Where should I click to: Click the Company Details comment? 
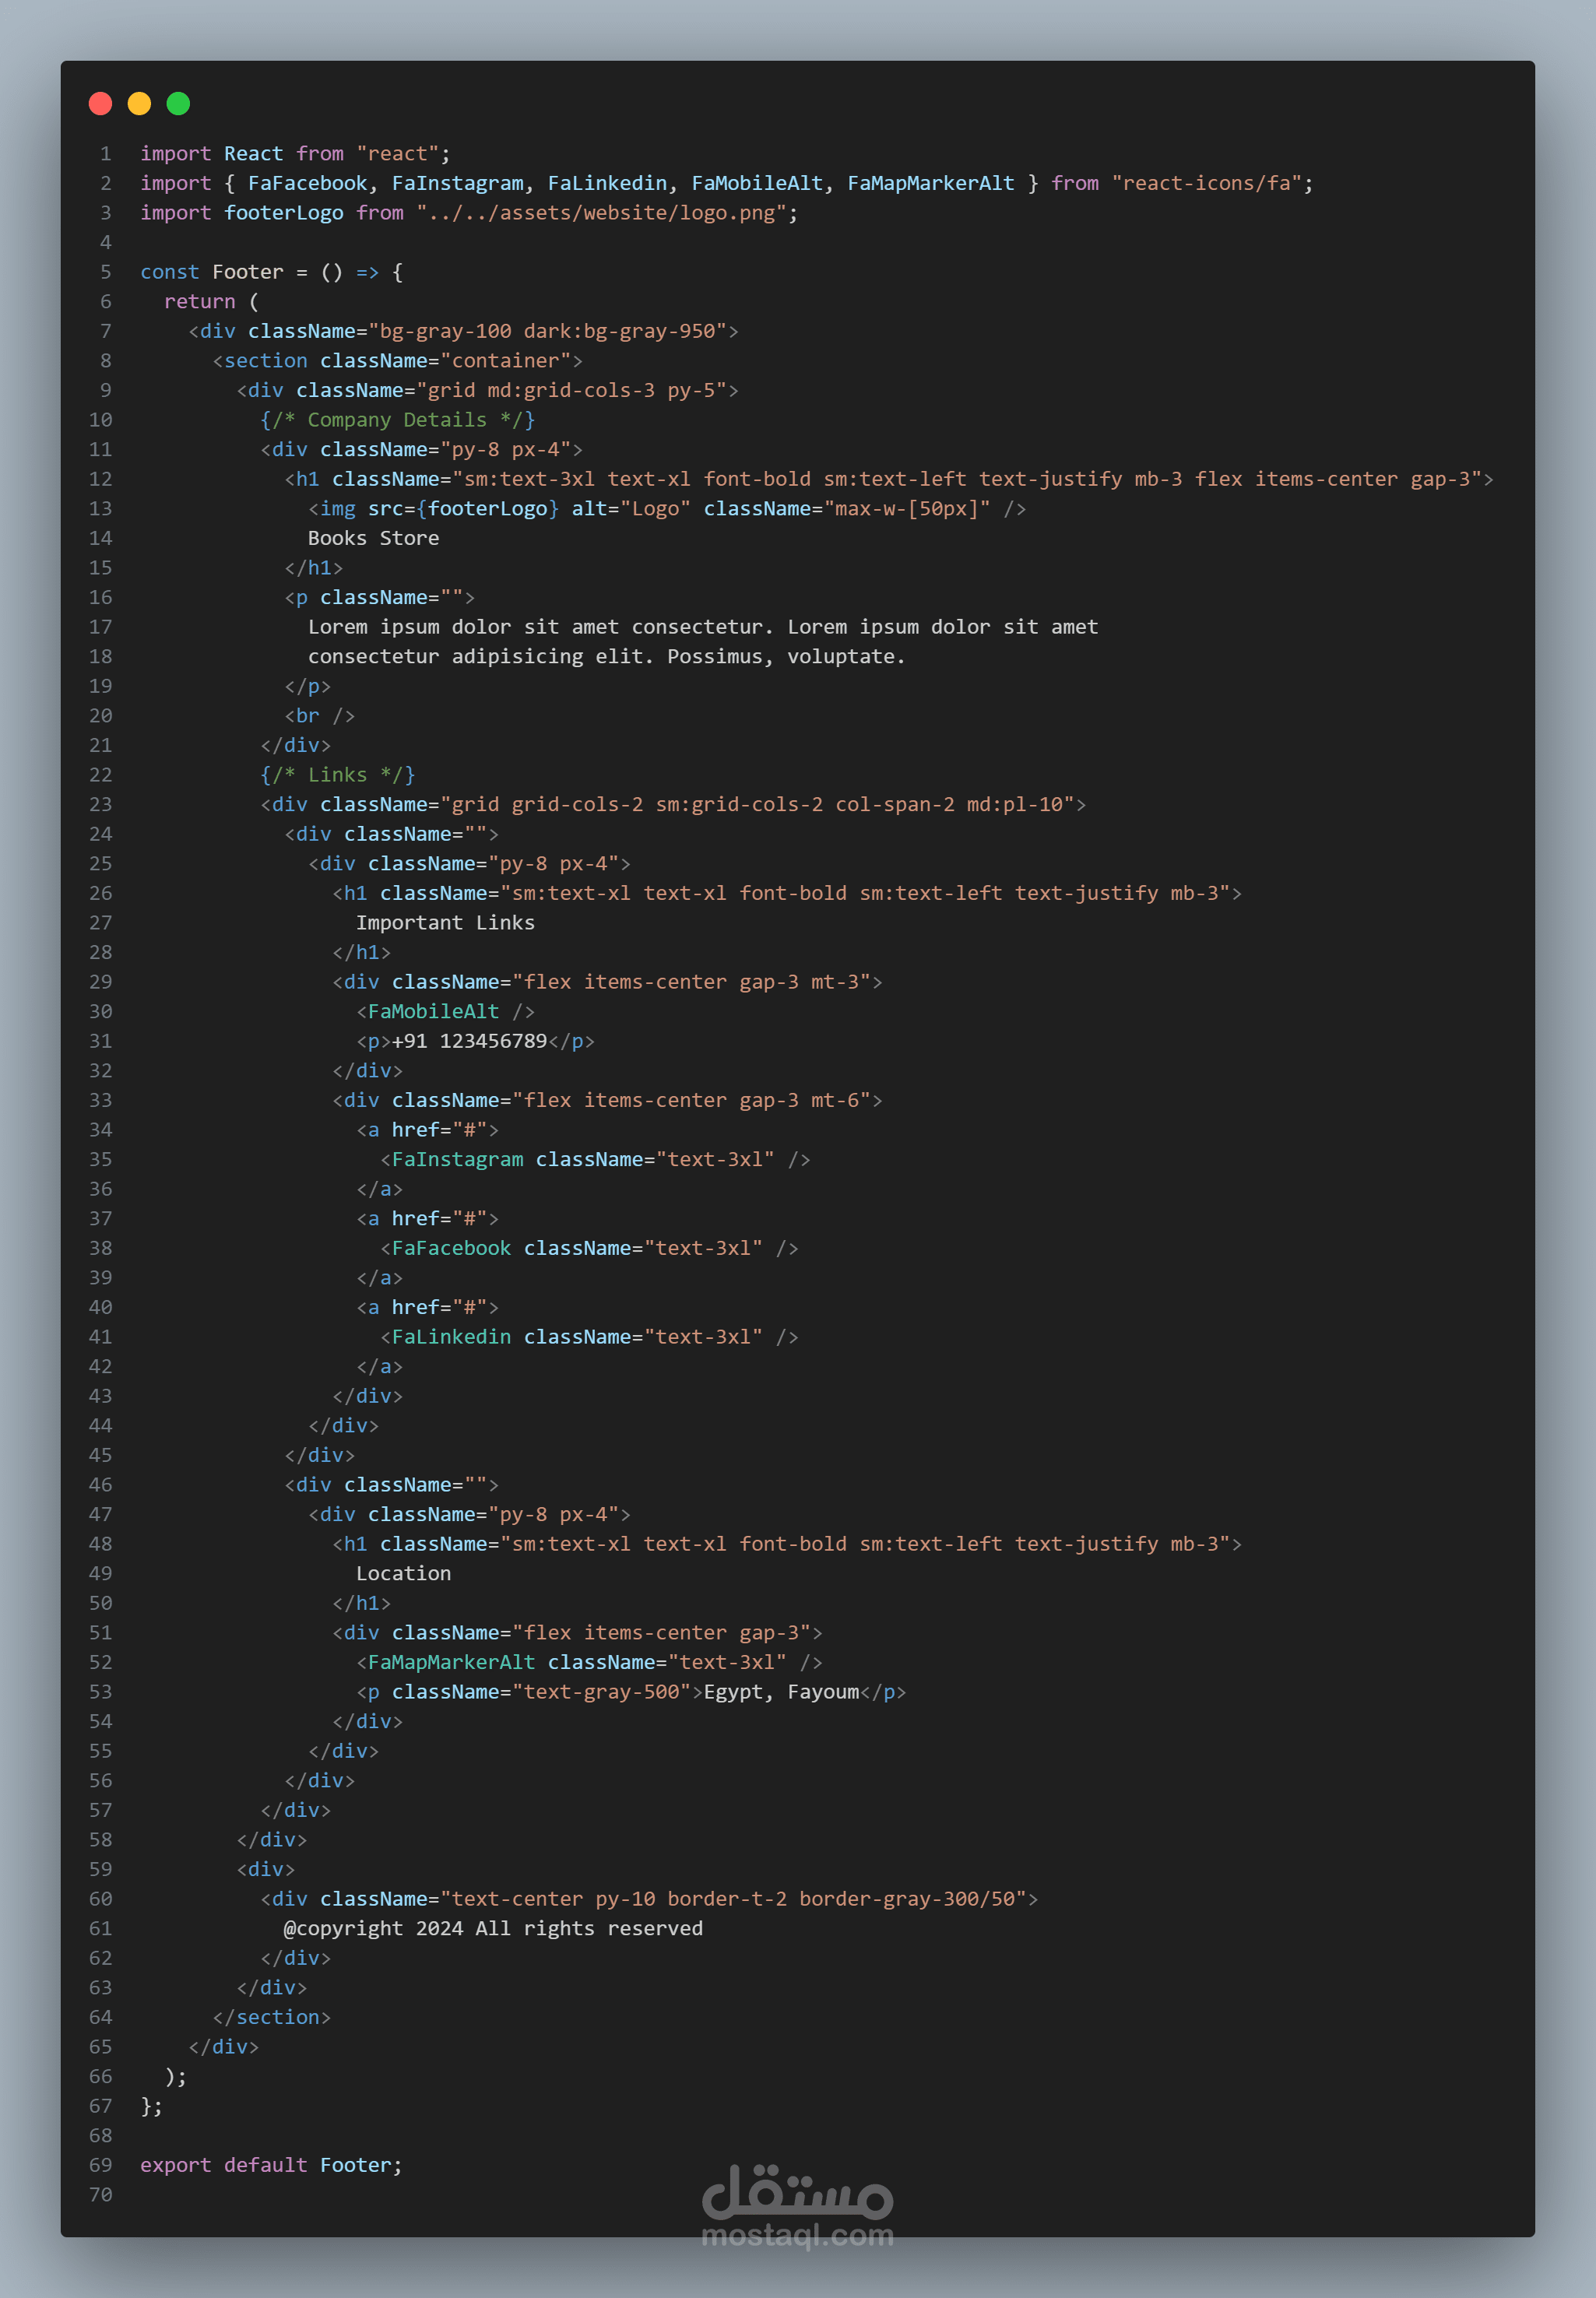click(397, 420)
